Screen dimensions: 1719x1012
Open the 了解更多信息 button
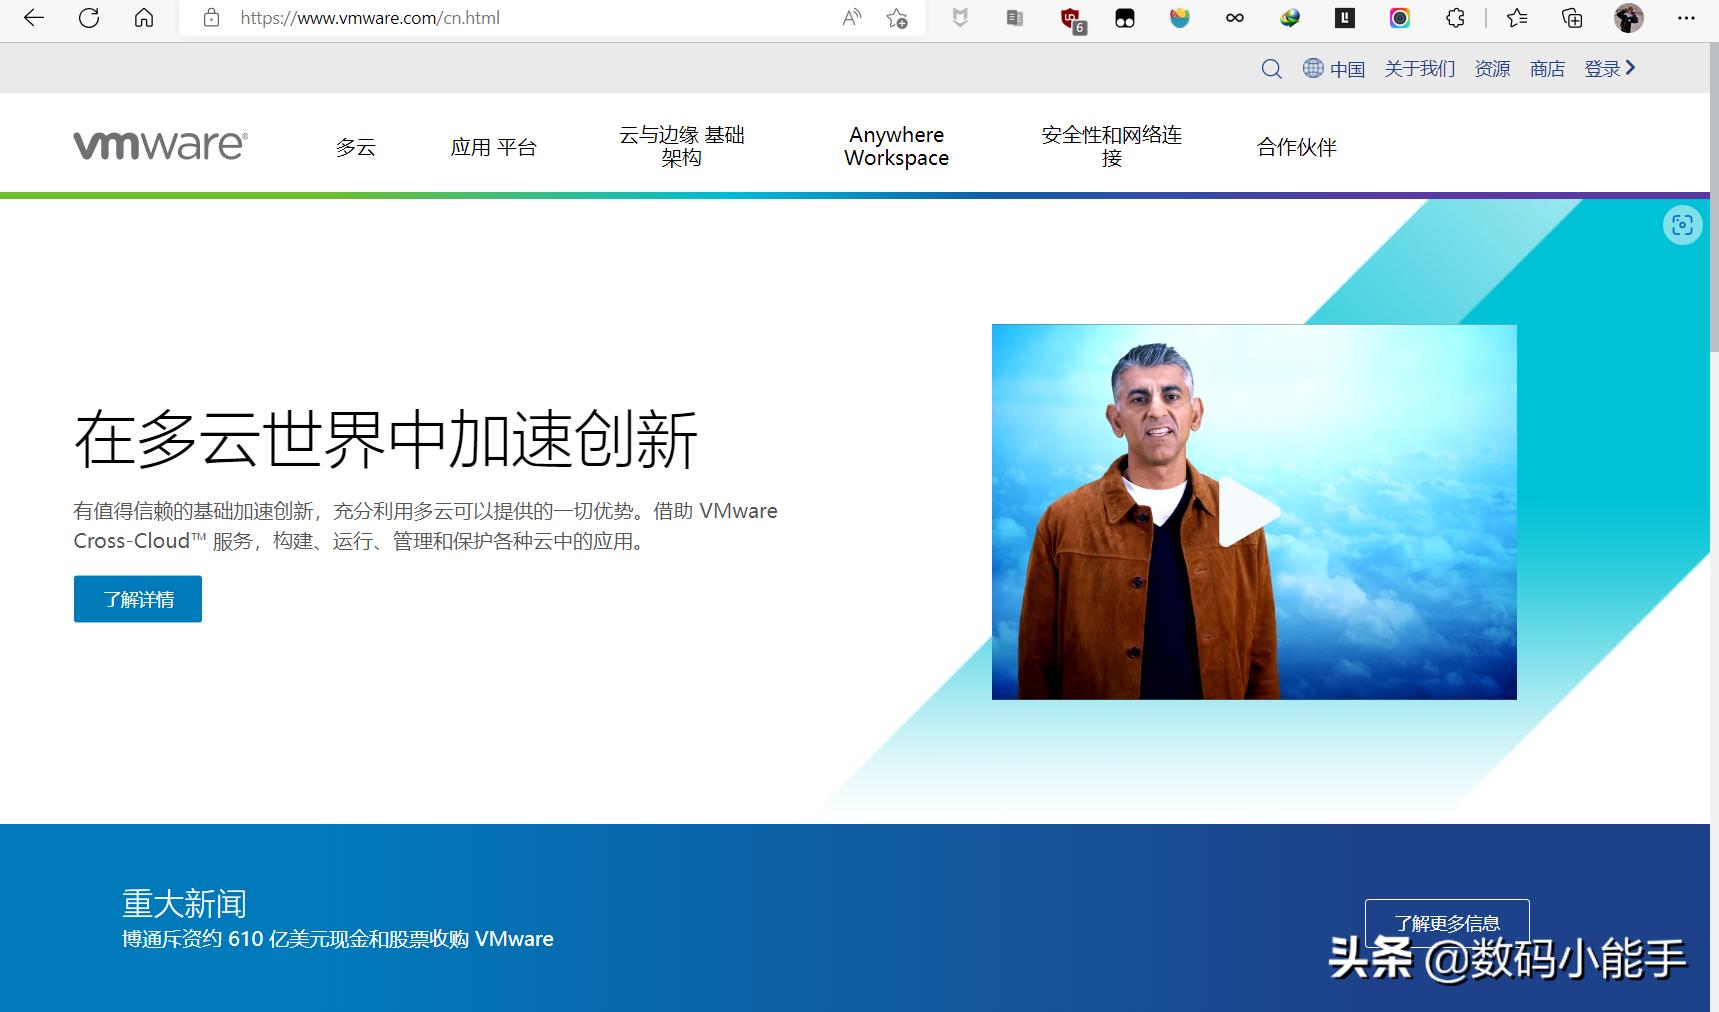point(1446,921)
